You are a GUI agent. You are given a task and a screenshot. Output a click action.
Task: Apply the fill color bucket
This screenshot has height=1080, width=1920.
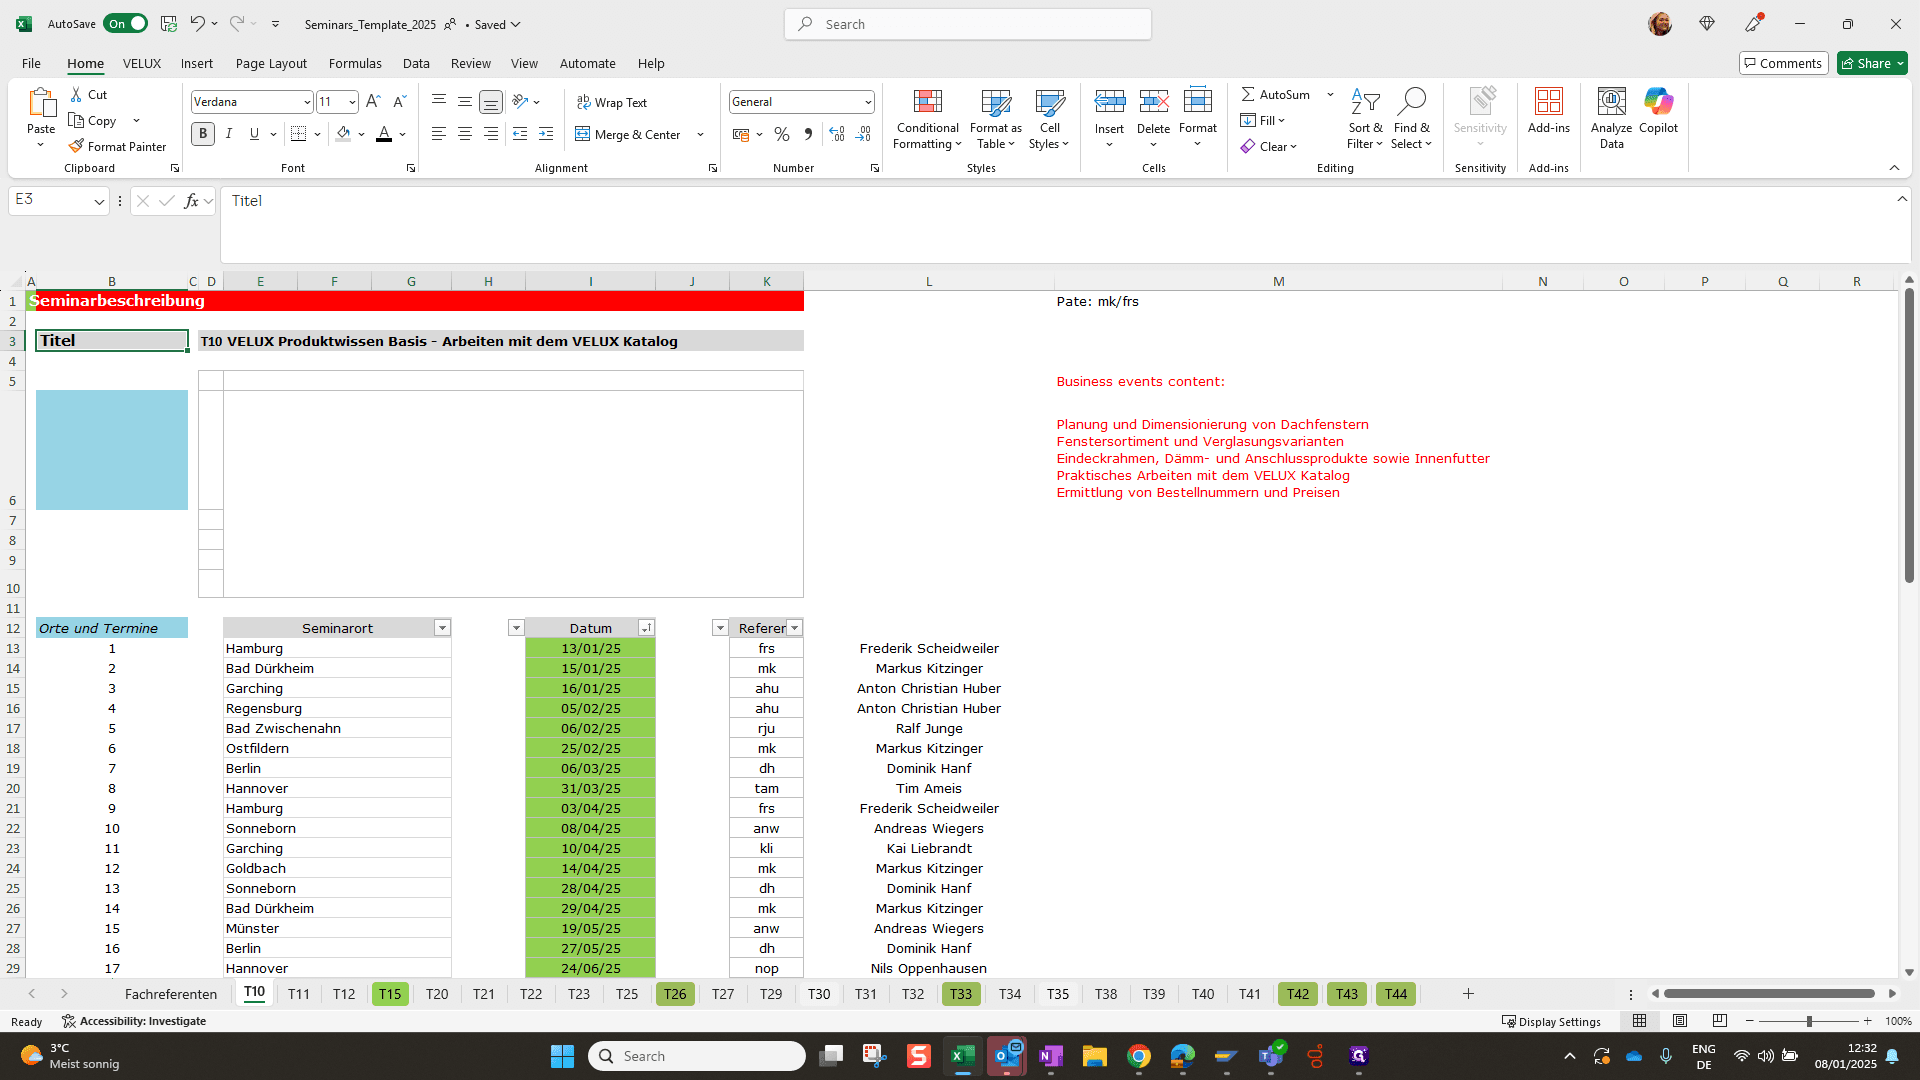[x=343, y=133]
